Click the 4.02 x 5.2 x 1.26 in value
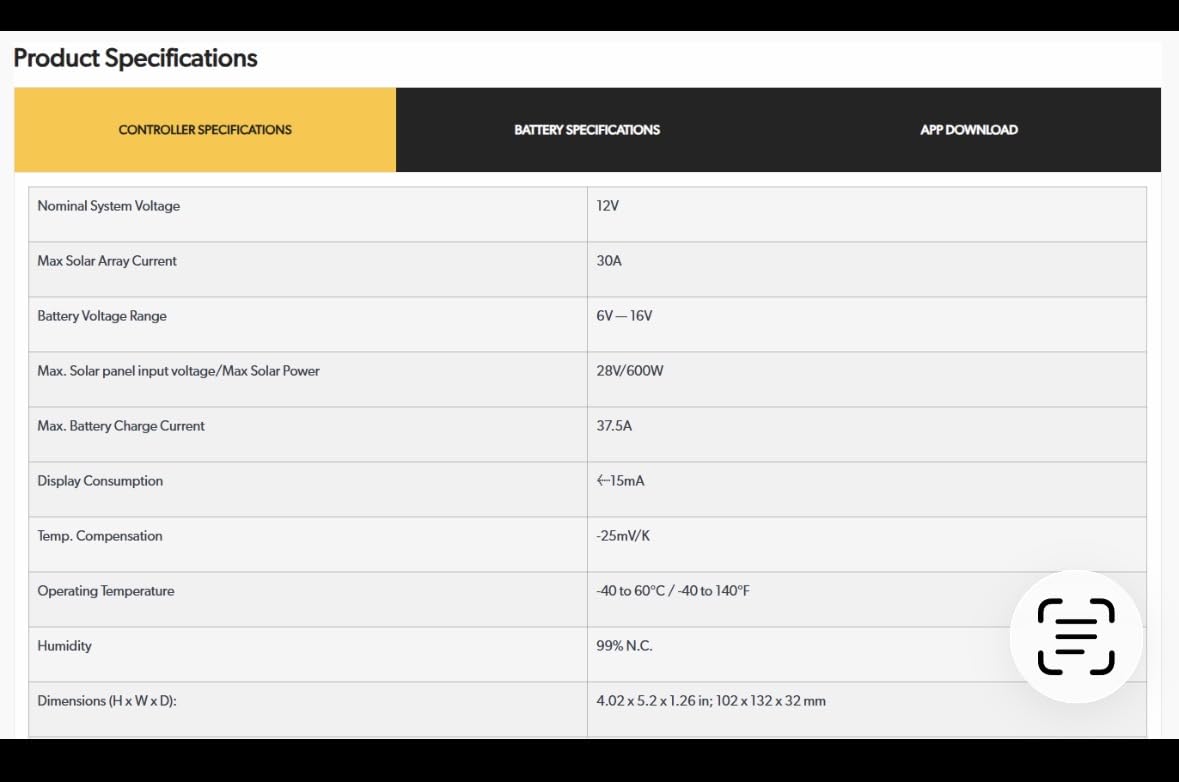1179x782 pixels. coord(711,701)
